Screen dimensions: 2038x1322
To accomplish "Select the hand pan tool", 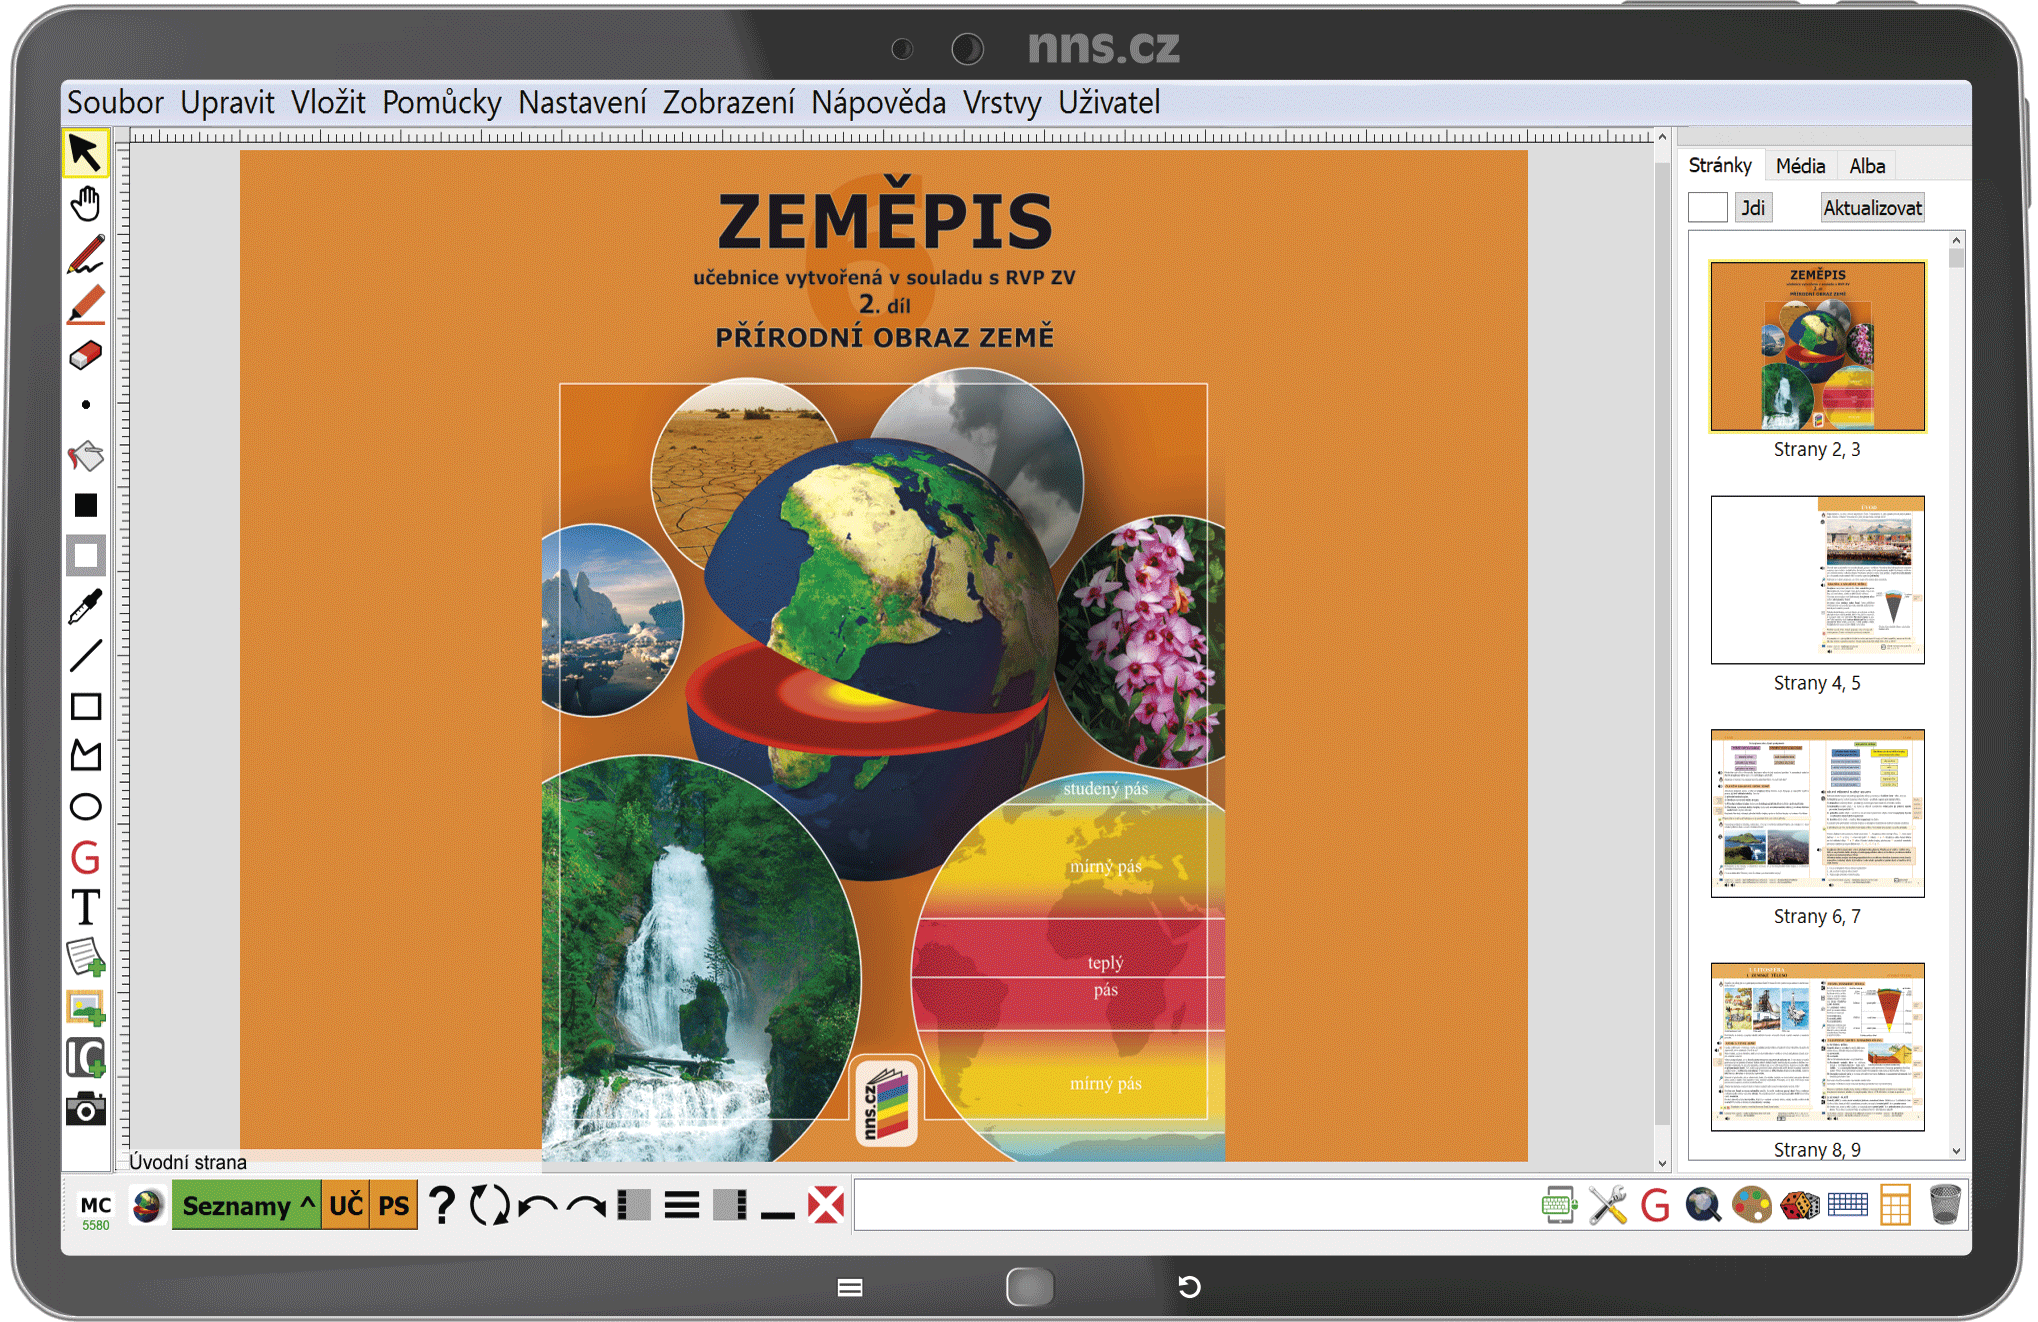I will click(86, 204).
